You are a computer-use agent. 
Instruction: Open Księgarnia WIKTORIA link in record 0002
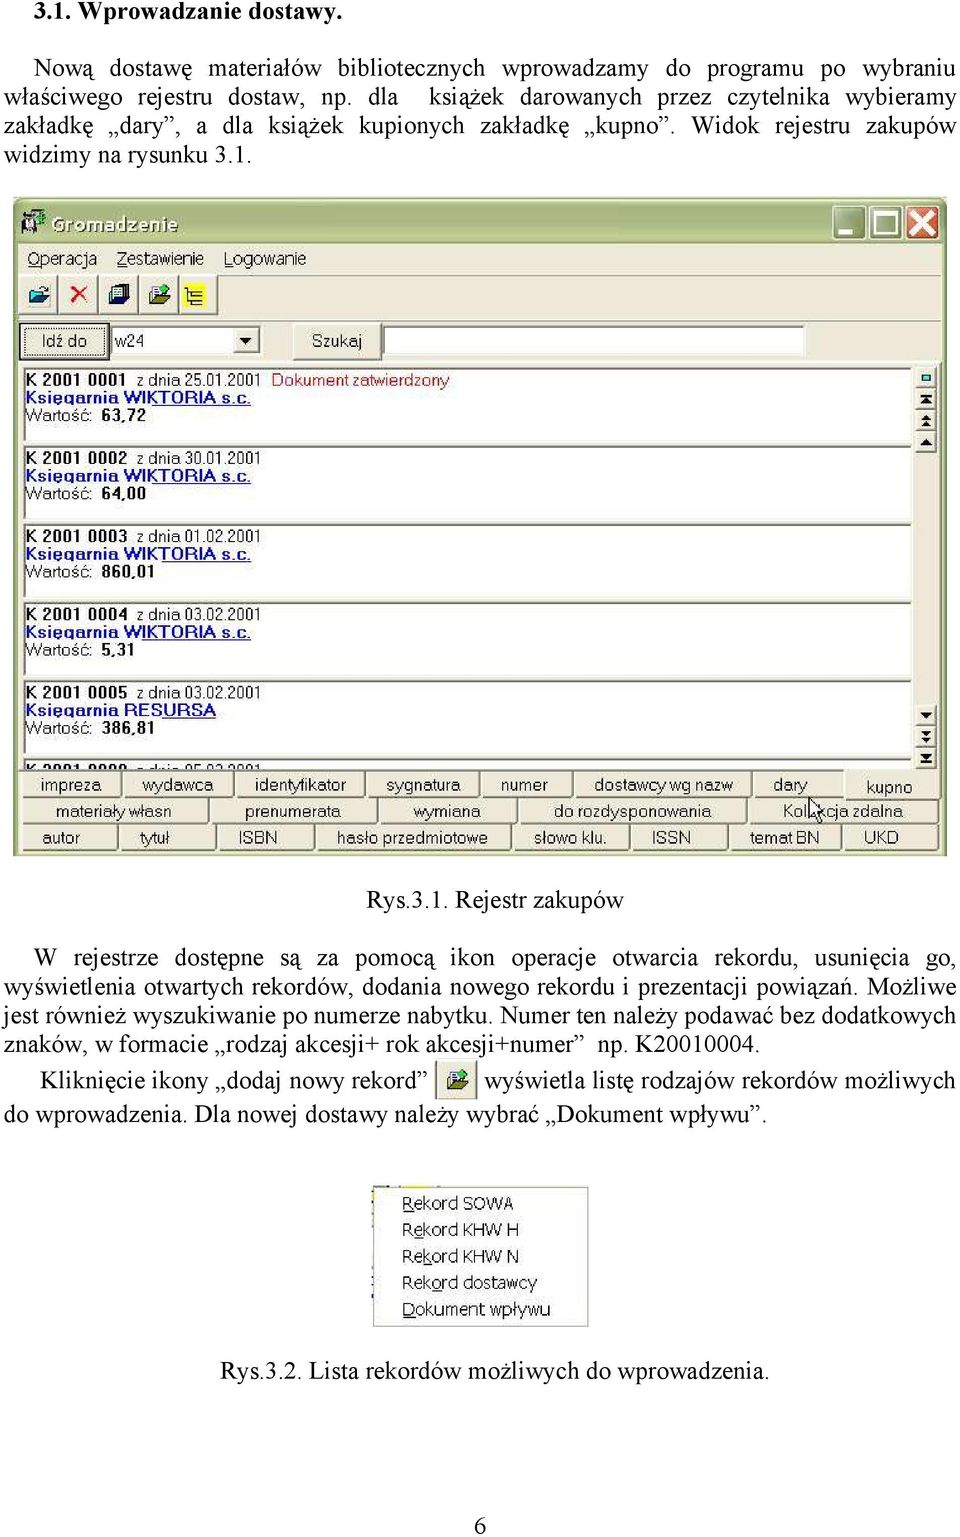click(x=138, y=476)
